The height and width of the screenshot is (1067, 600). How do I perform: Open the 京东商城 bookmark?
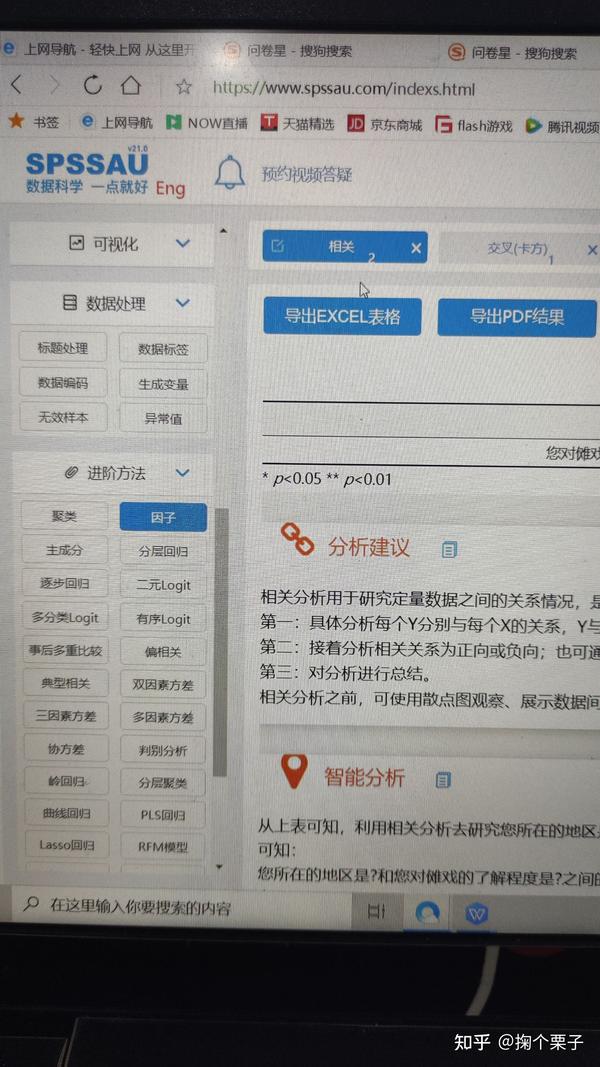click(385, 125)
